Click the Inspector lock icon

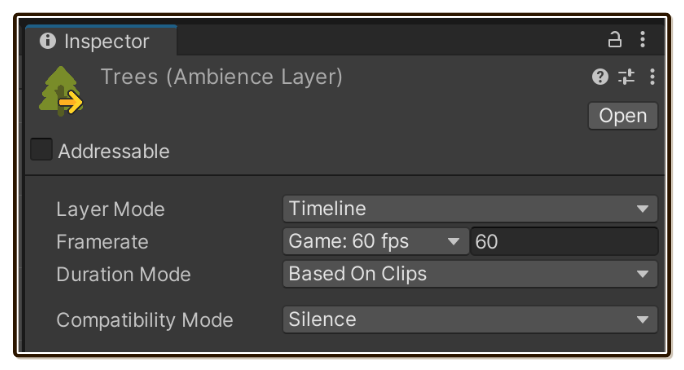pyautogui.click(x=615, y=40)
